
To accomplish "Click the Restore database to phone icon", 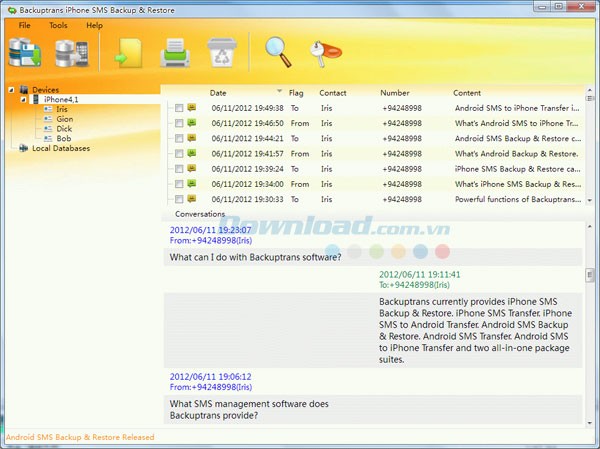I will point(72,53).
